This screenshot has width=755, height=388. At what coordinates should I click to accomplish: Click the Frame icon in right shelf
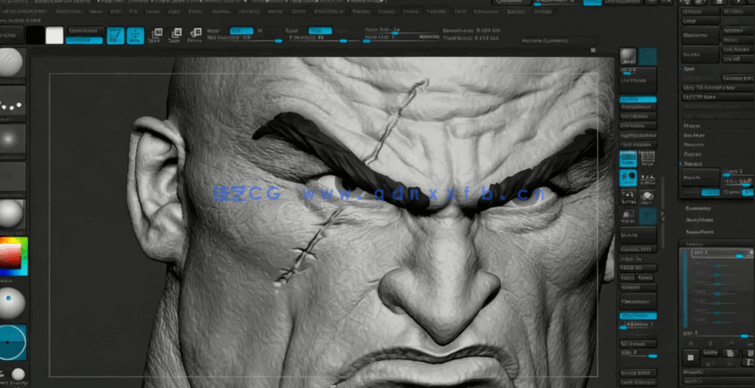[x=628, y=197]
